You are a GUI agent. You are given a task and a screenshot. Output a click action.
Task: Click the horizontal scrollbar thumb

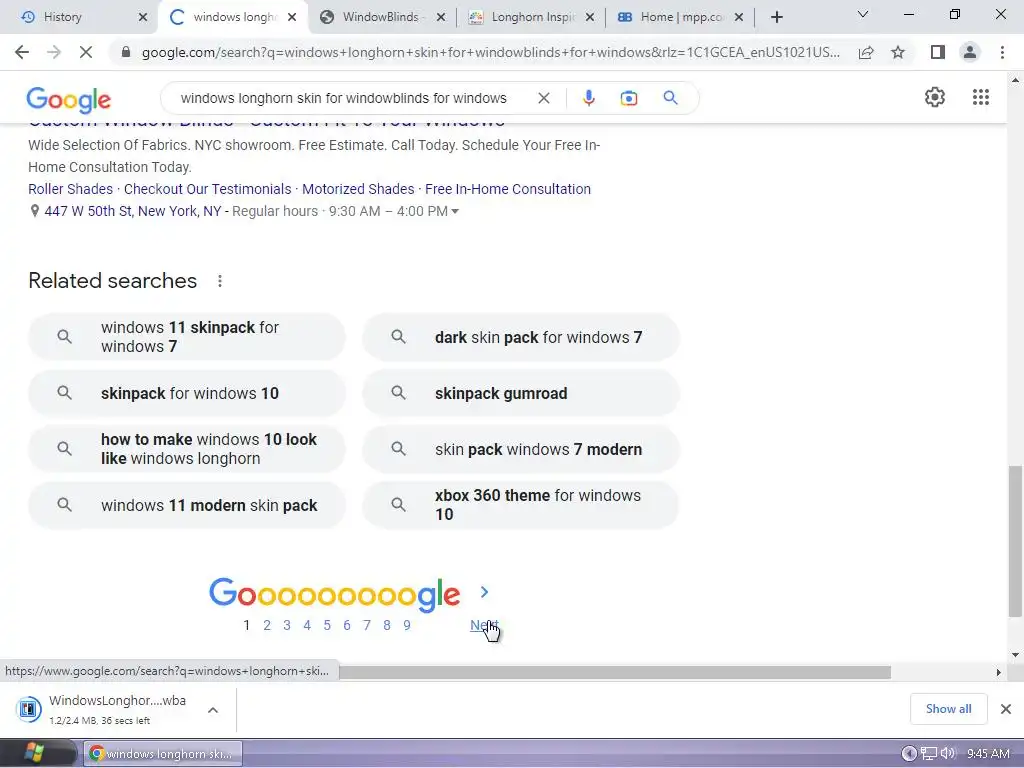click(614, 672)
